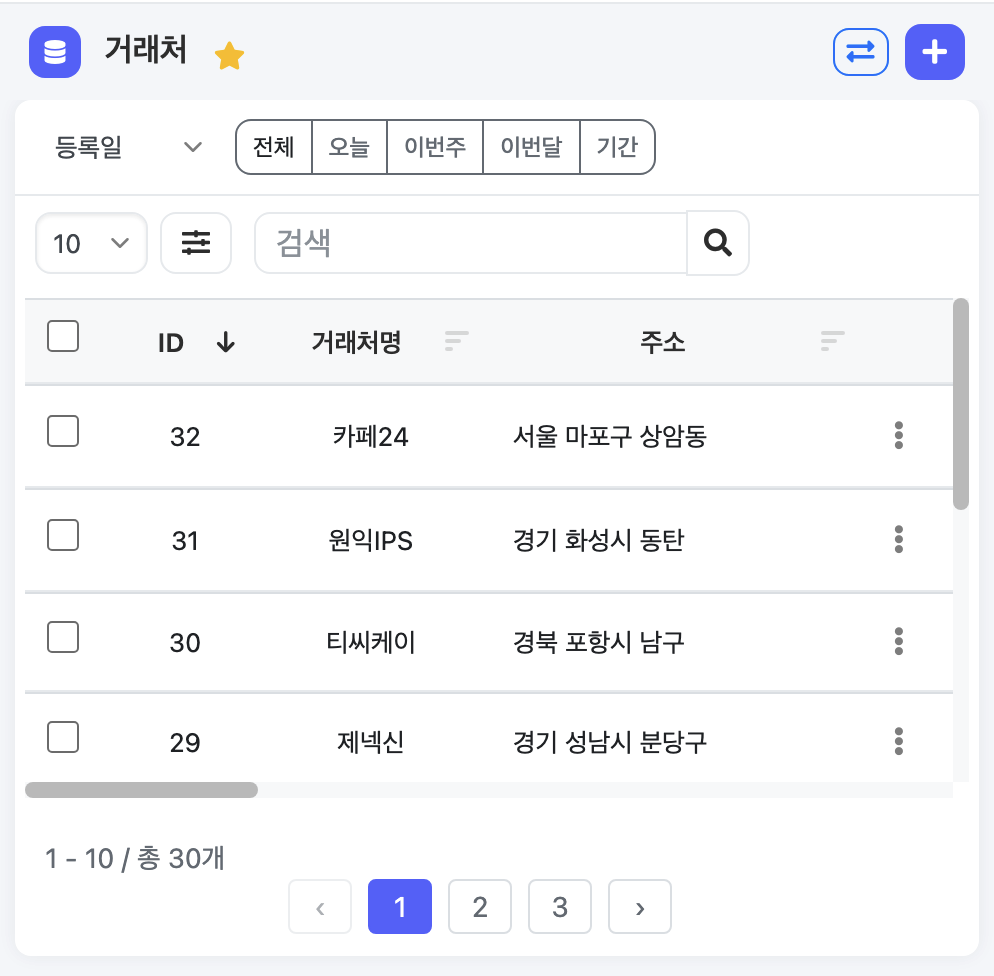Open the kebab menu for 티씨케이 row
Viewport: 994px width, 976px height.
(898, 642)
